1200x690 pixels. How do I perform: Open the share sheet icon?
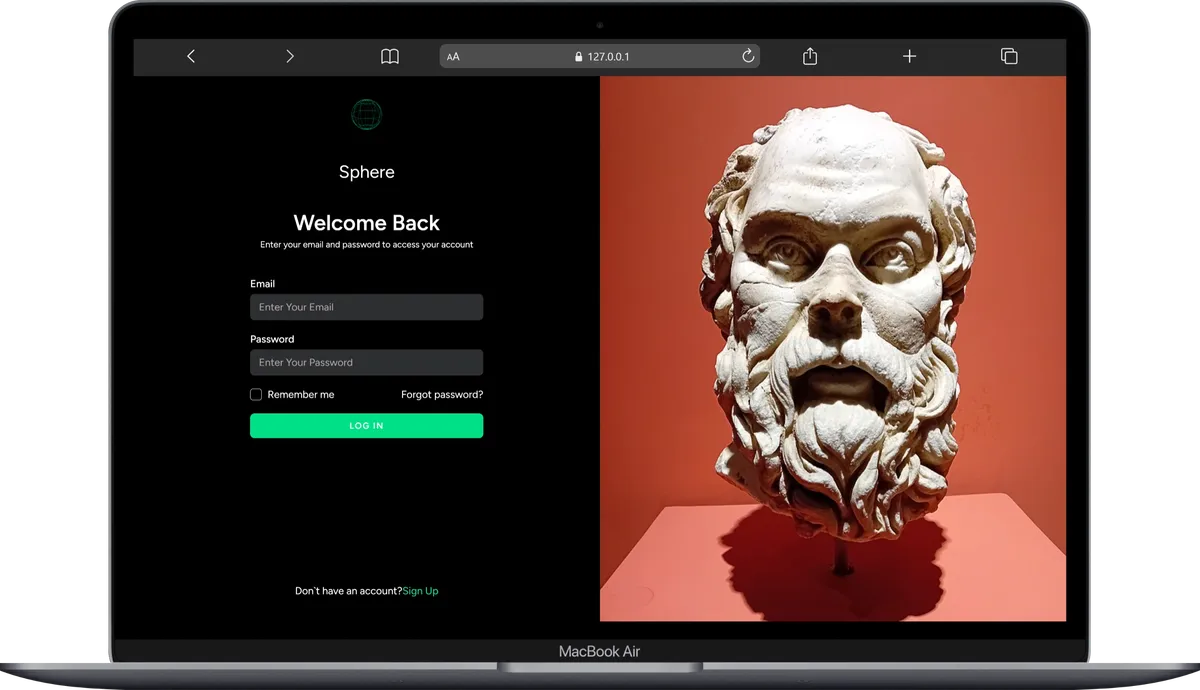coord(810,57)
